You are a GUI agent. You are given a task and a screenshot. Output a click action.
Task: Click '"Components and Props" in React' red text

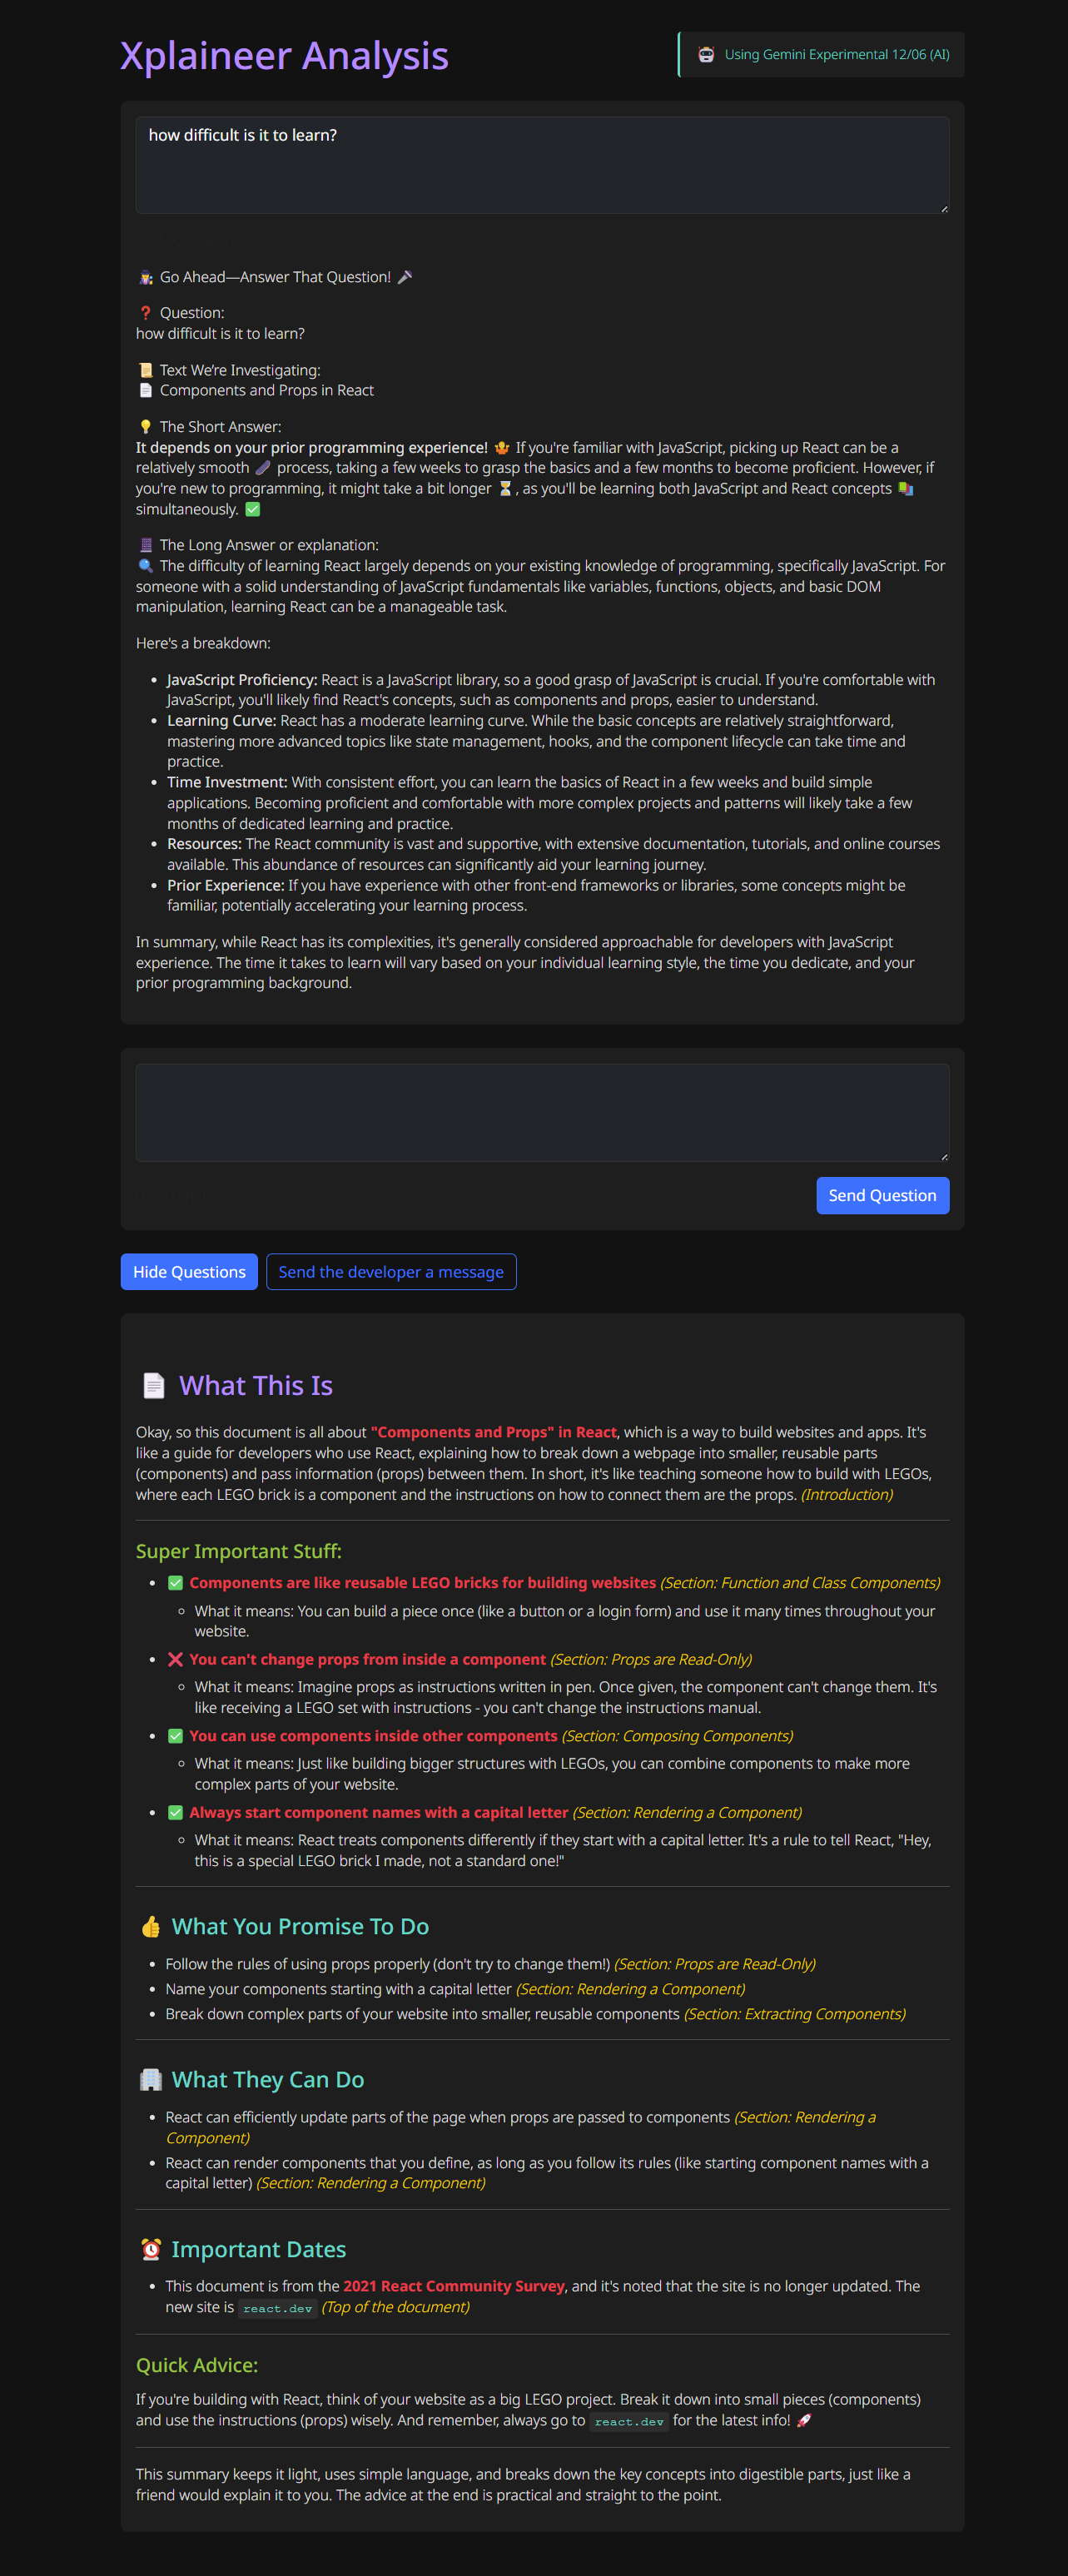[x=494, y=1432]
